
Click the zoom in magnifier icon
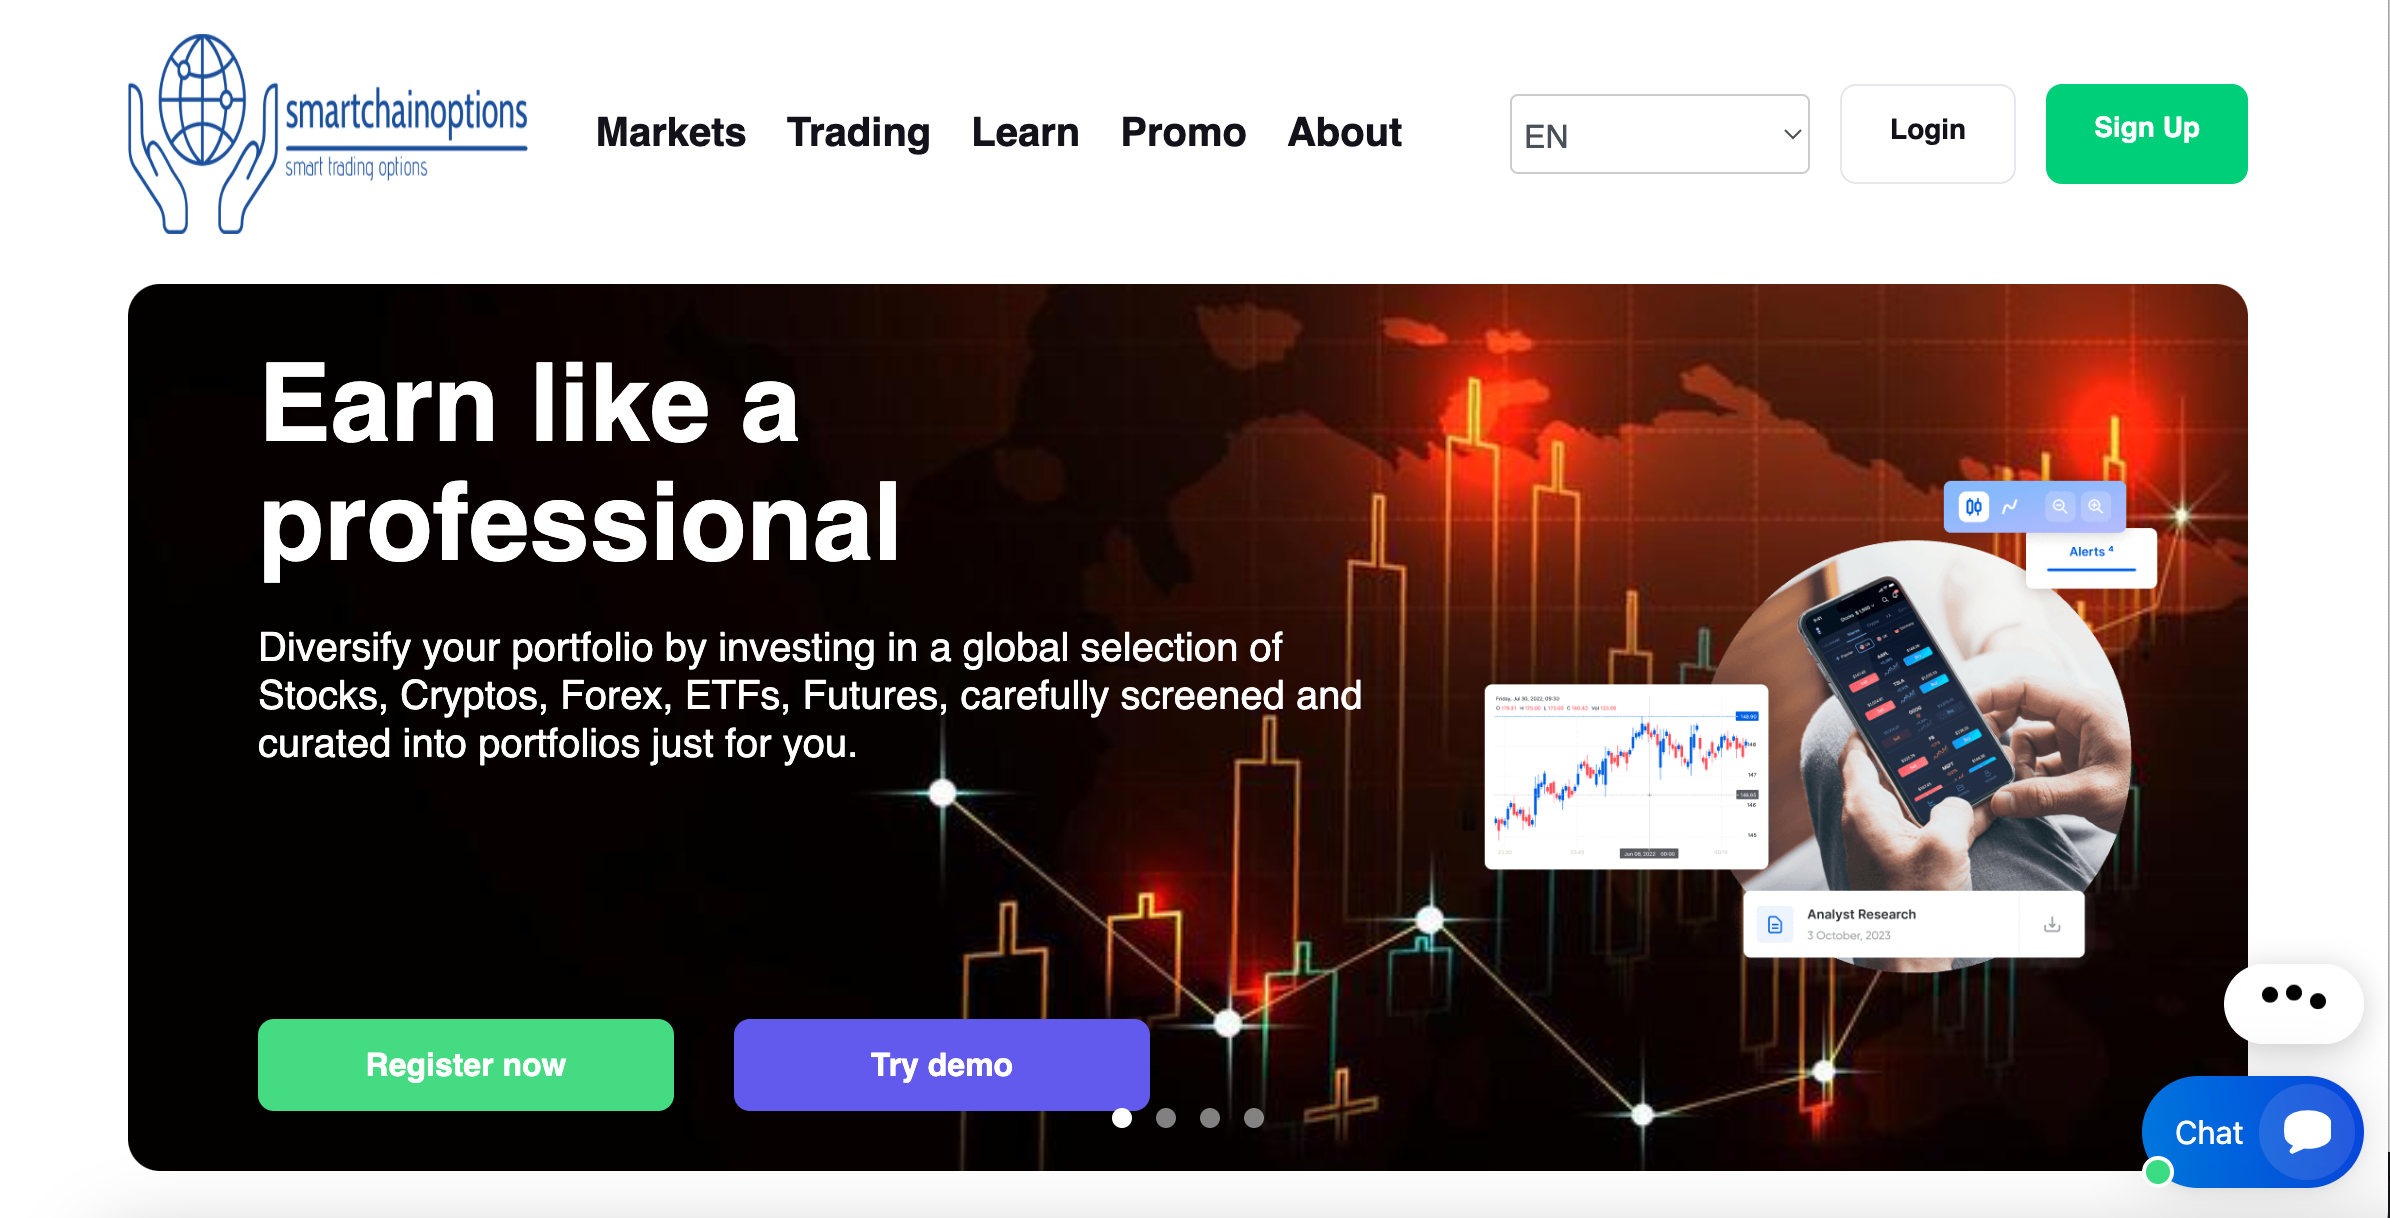click(2096, 507)
